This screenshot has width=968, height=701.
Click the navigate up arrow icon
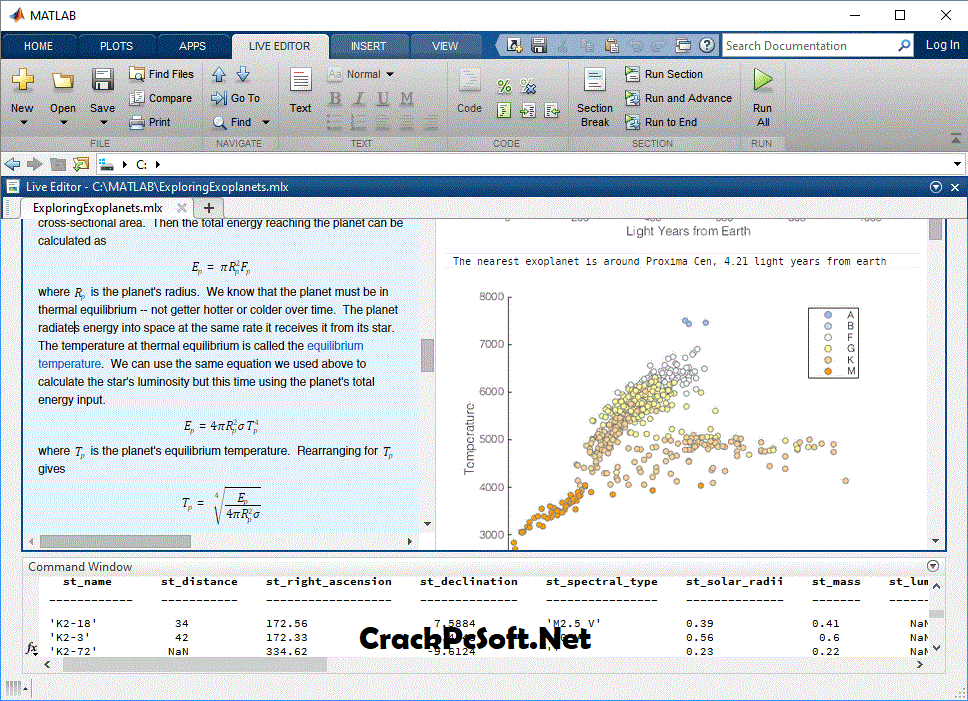pyautogui.click(x=219, y=75)
